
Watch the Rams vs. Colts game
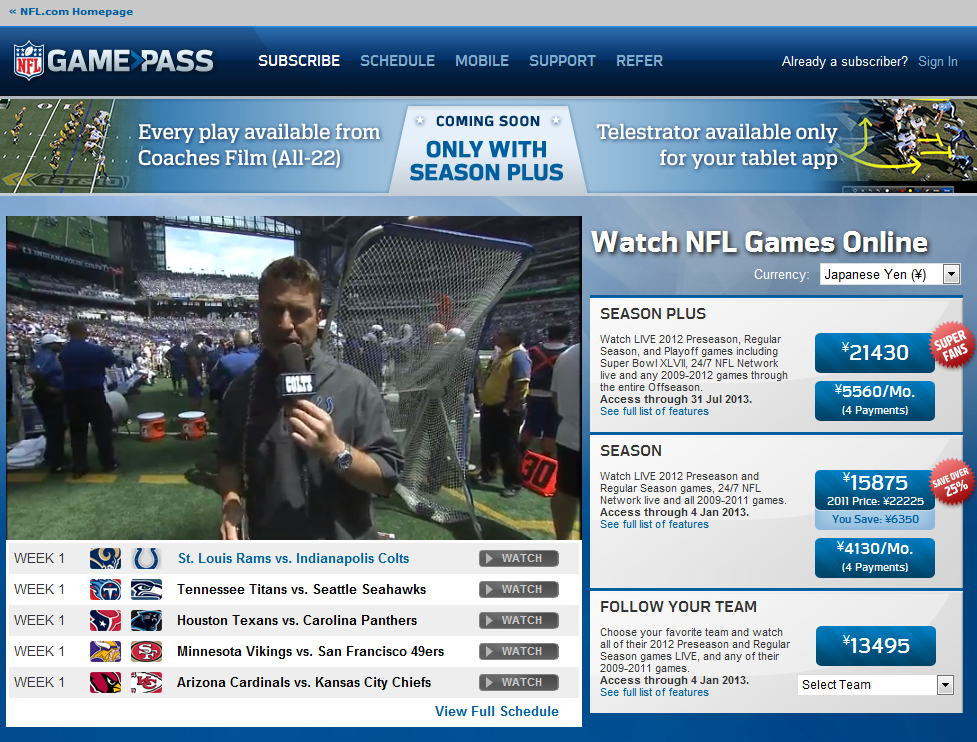click(518, 558)
